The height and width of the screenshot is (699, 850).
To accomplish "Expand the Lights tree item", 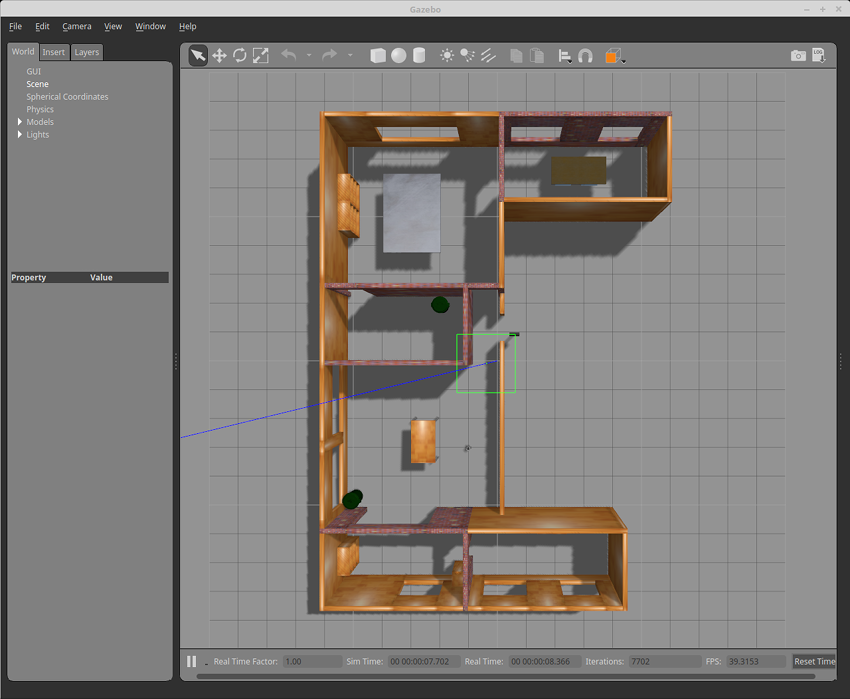I will 20,134.
